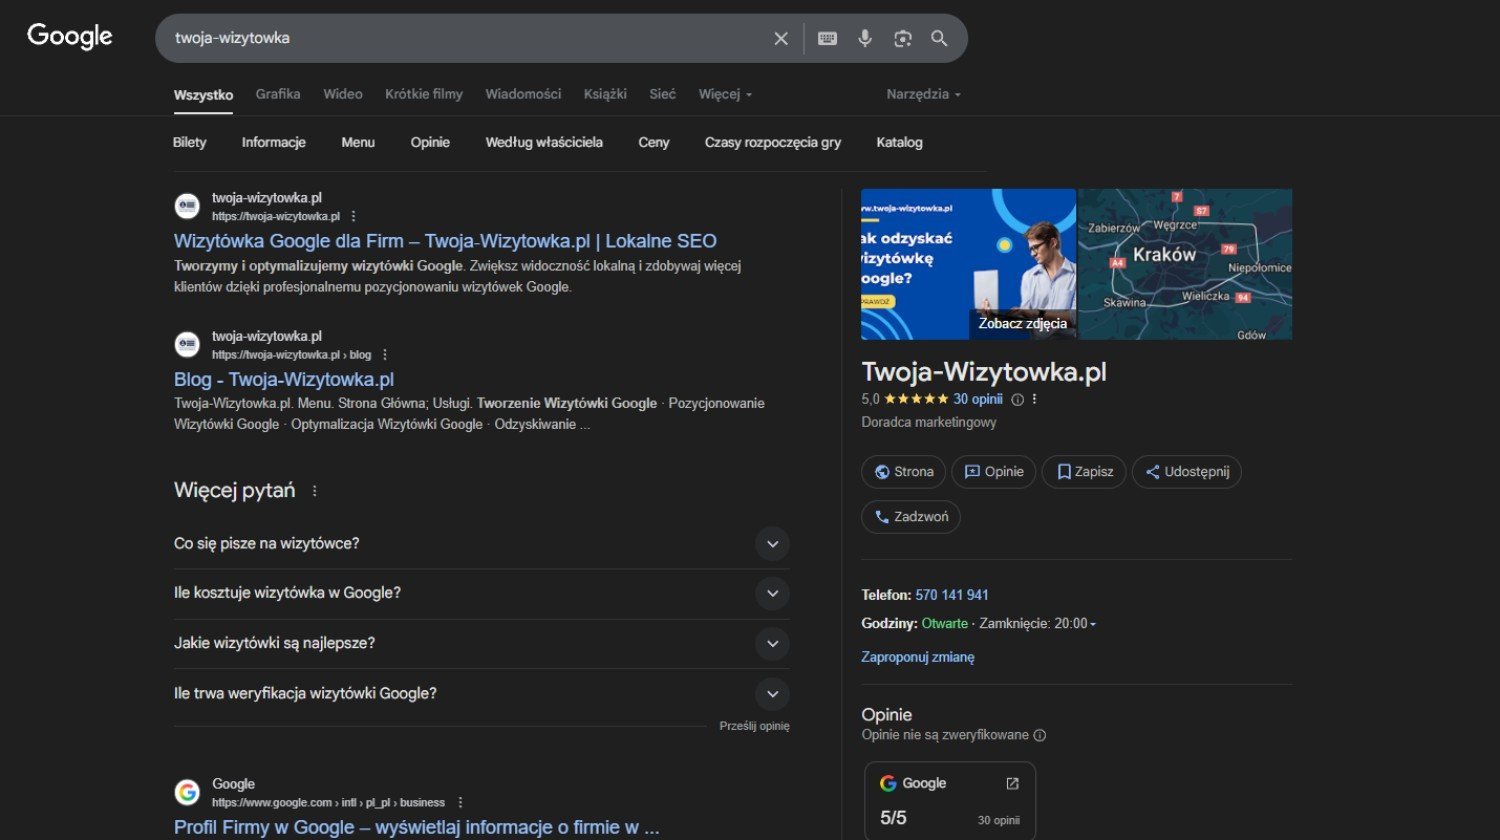The height and width of the screenshot is (840, 1500).
Task: Select the Katalog filter chip
Action: pos(899,142)
